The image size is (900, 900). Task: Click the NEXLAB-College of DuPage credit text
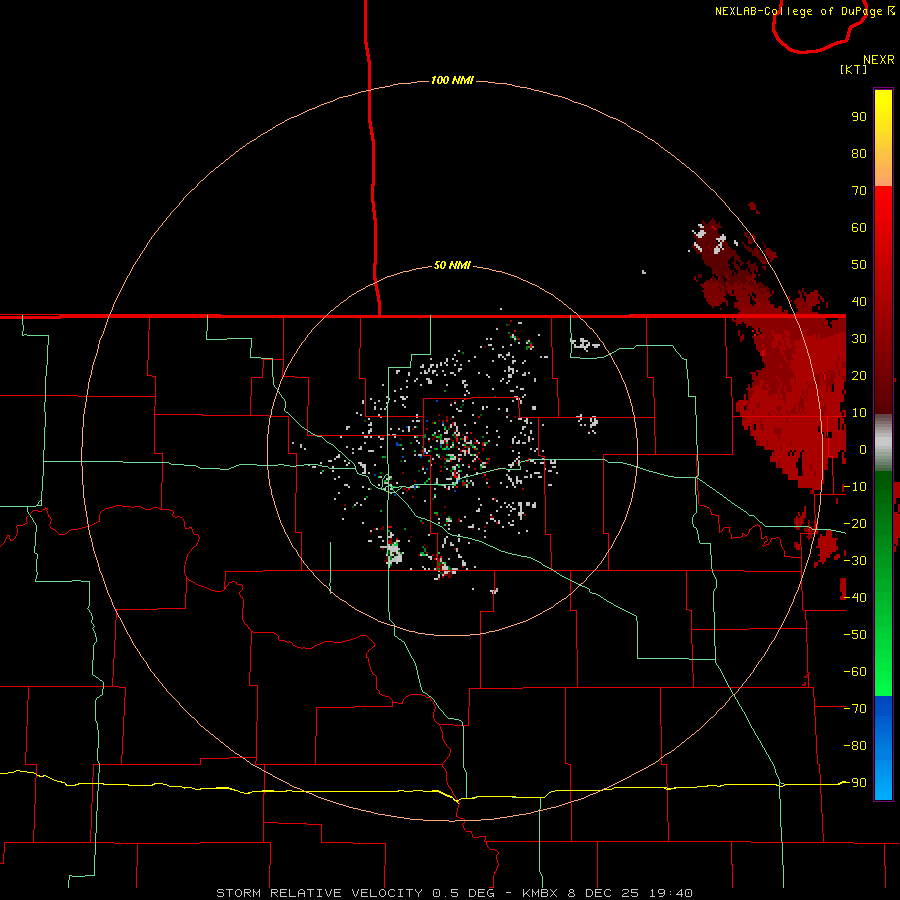pyautogui.click(x=805, y=11)
